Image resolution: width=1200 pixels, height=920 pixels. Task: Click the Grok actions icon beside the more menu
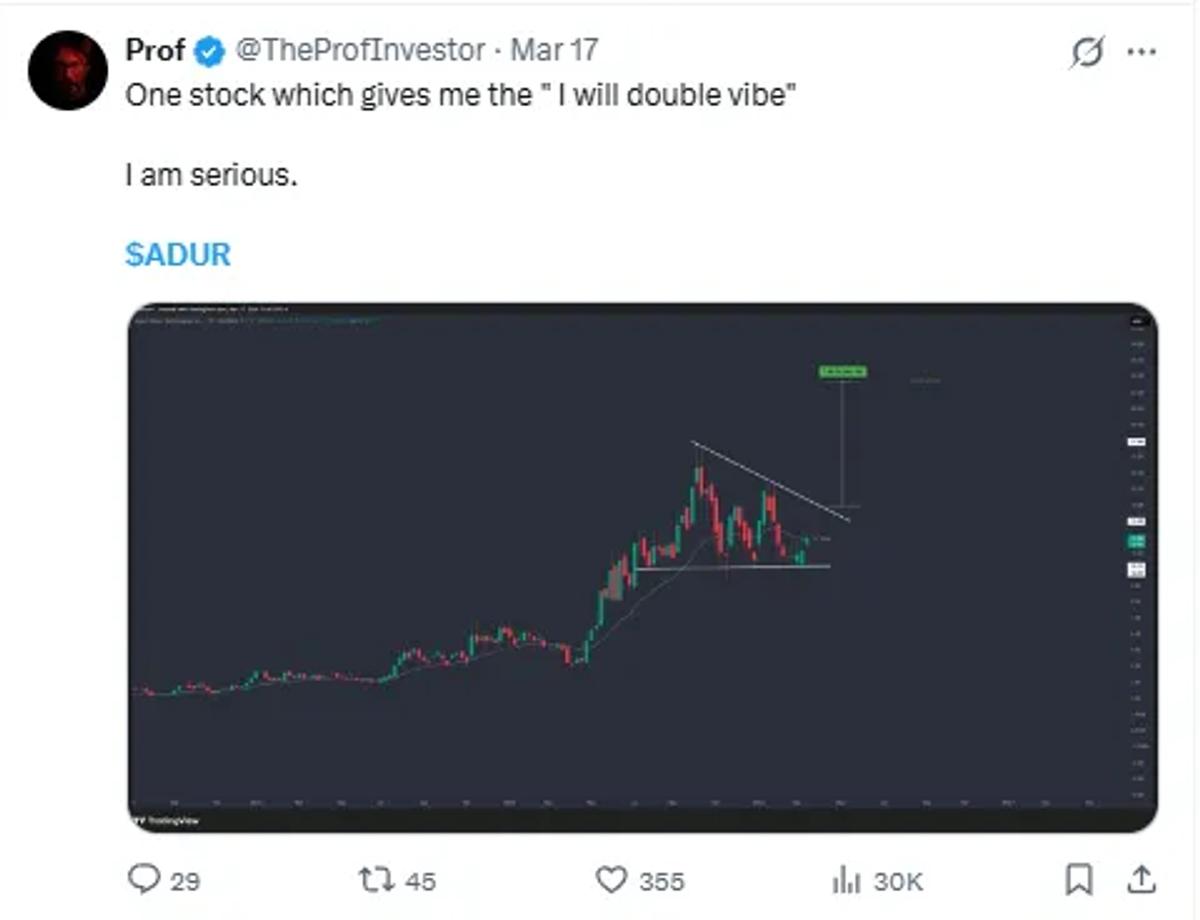coord(1090,50)
